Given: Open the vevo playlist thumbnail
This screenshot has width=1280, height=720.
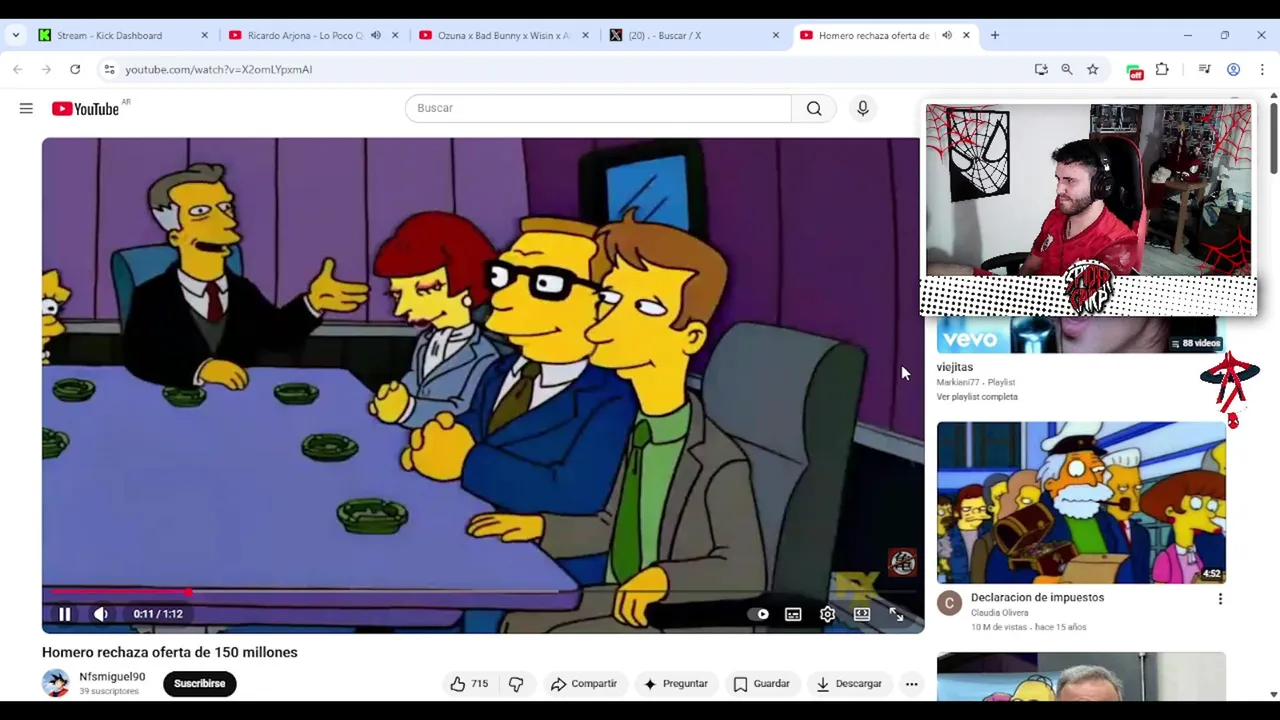Looking at the screenshot, I should (1081, 335).
